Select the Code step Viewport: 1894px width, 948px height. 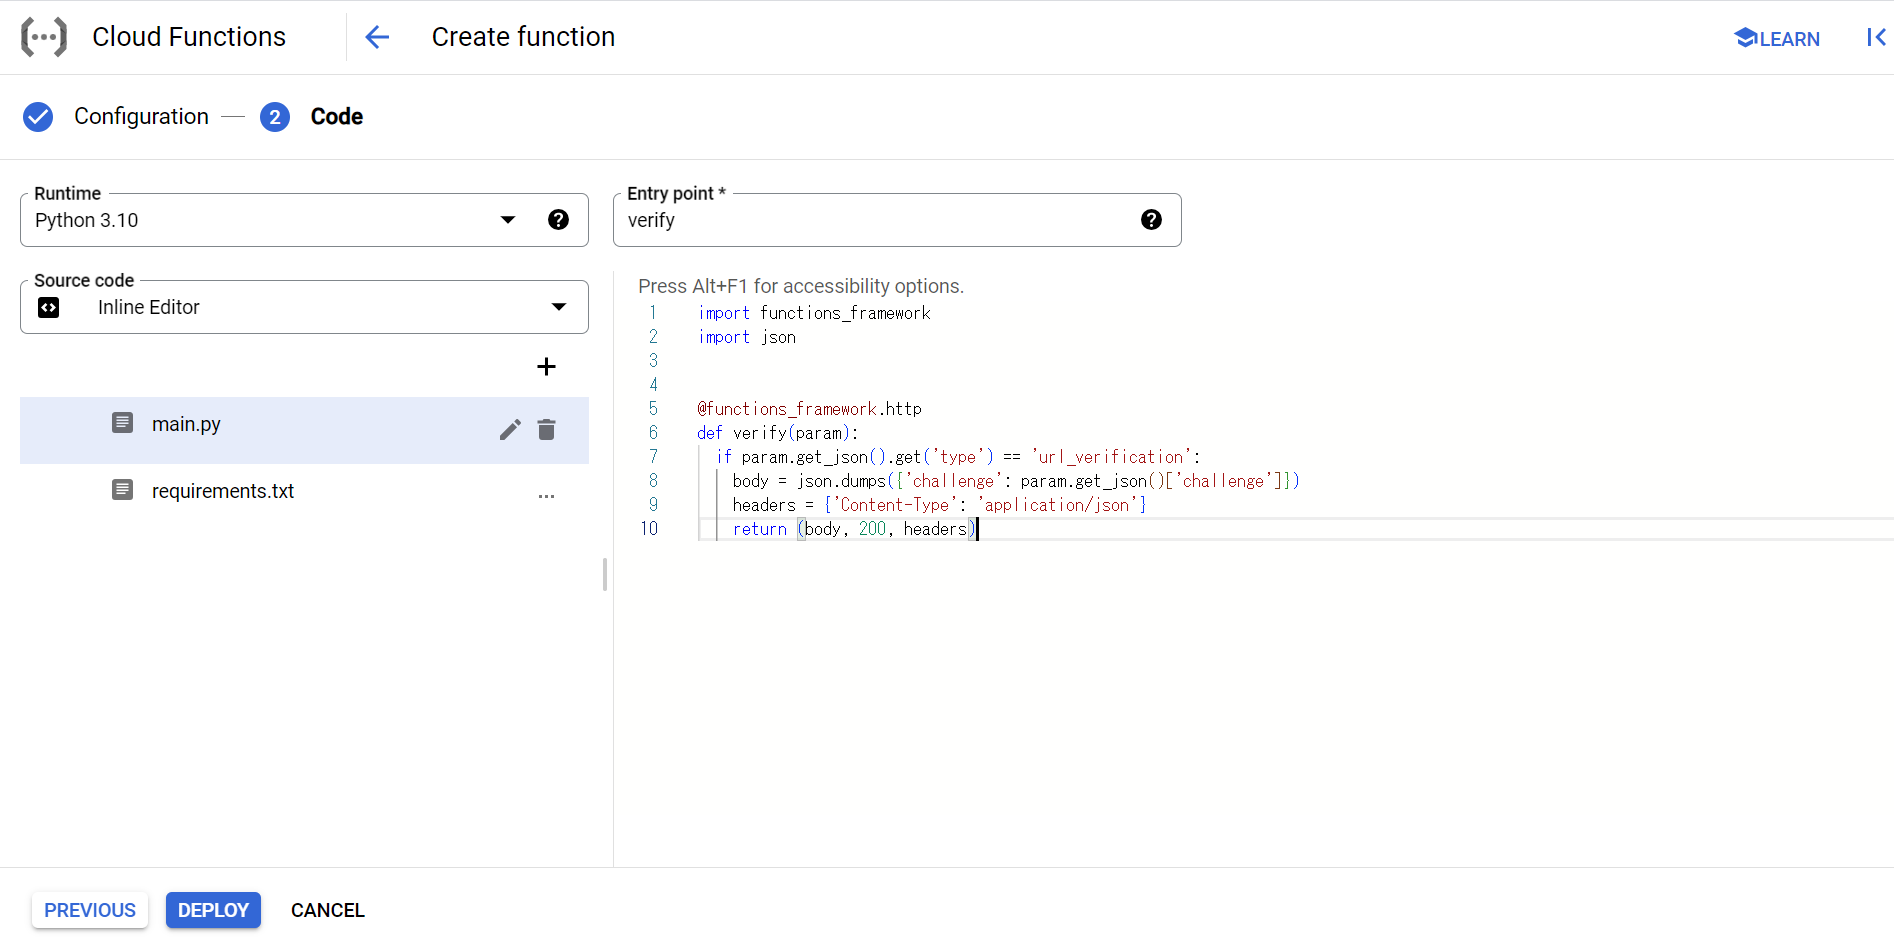pos(336,117)
